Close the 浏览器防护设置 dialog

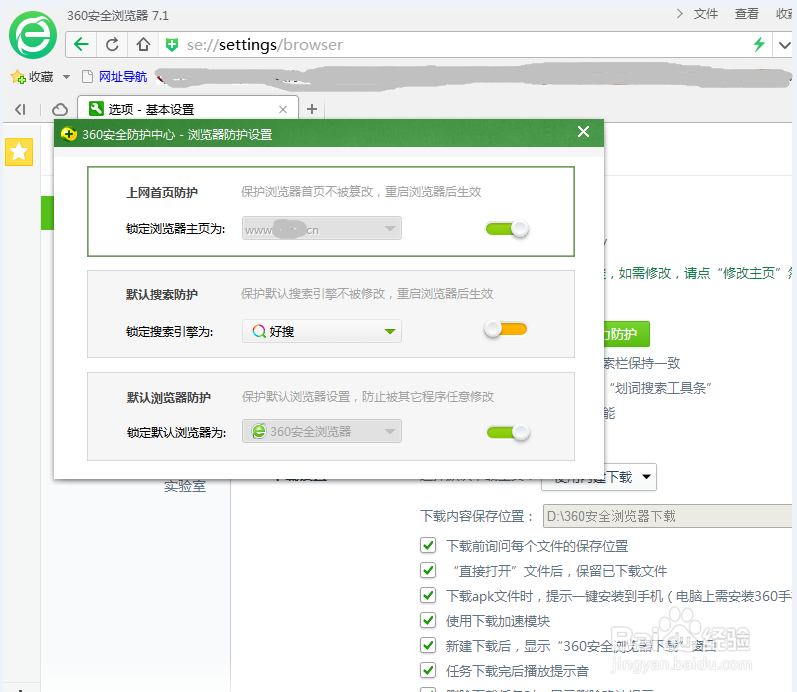click(x=584, y=132)
